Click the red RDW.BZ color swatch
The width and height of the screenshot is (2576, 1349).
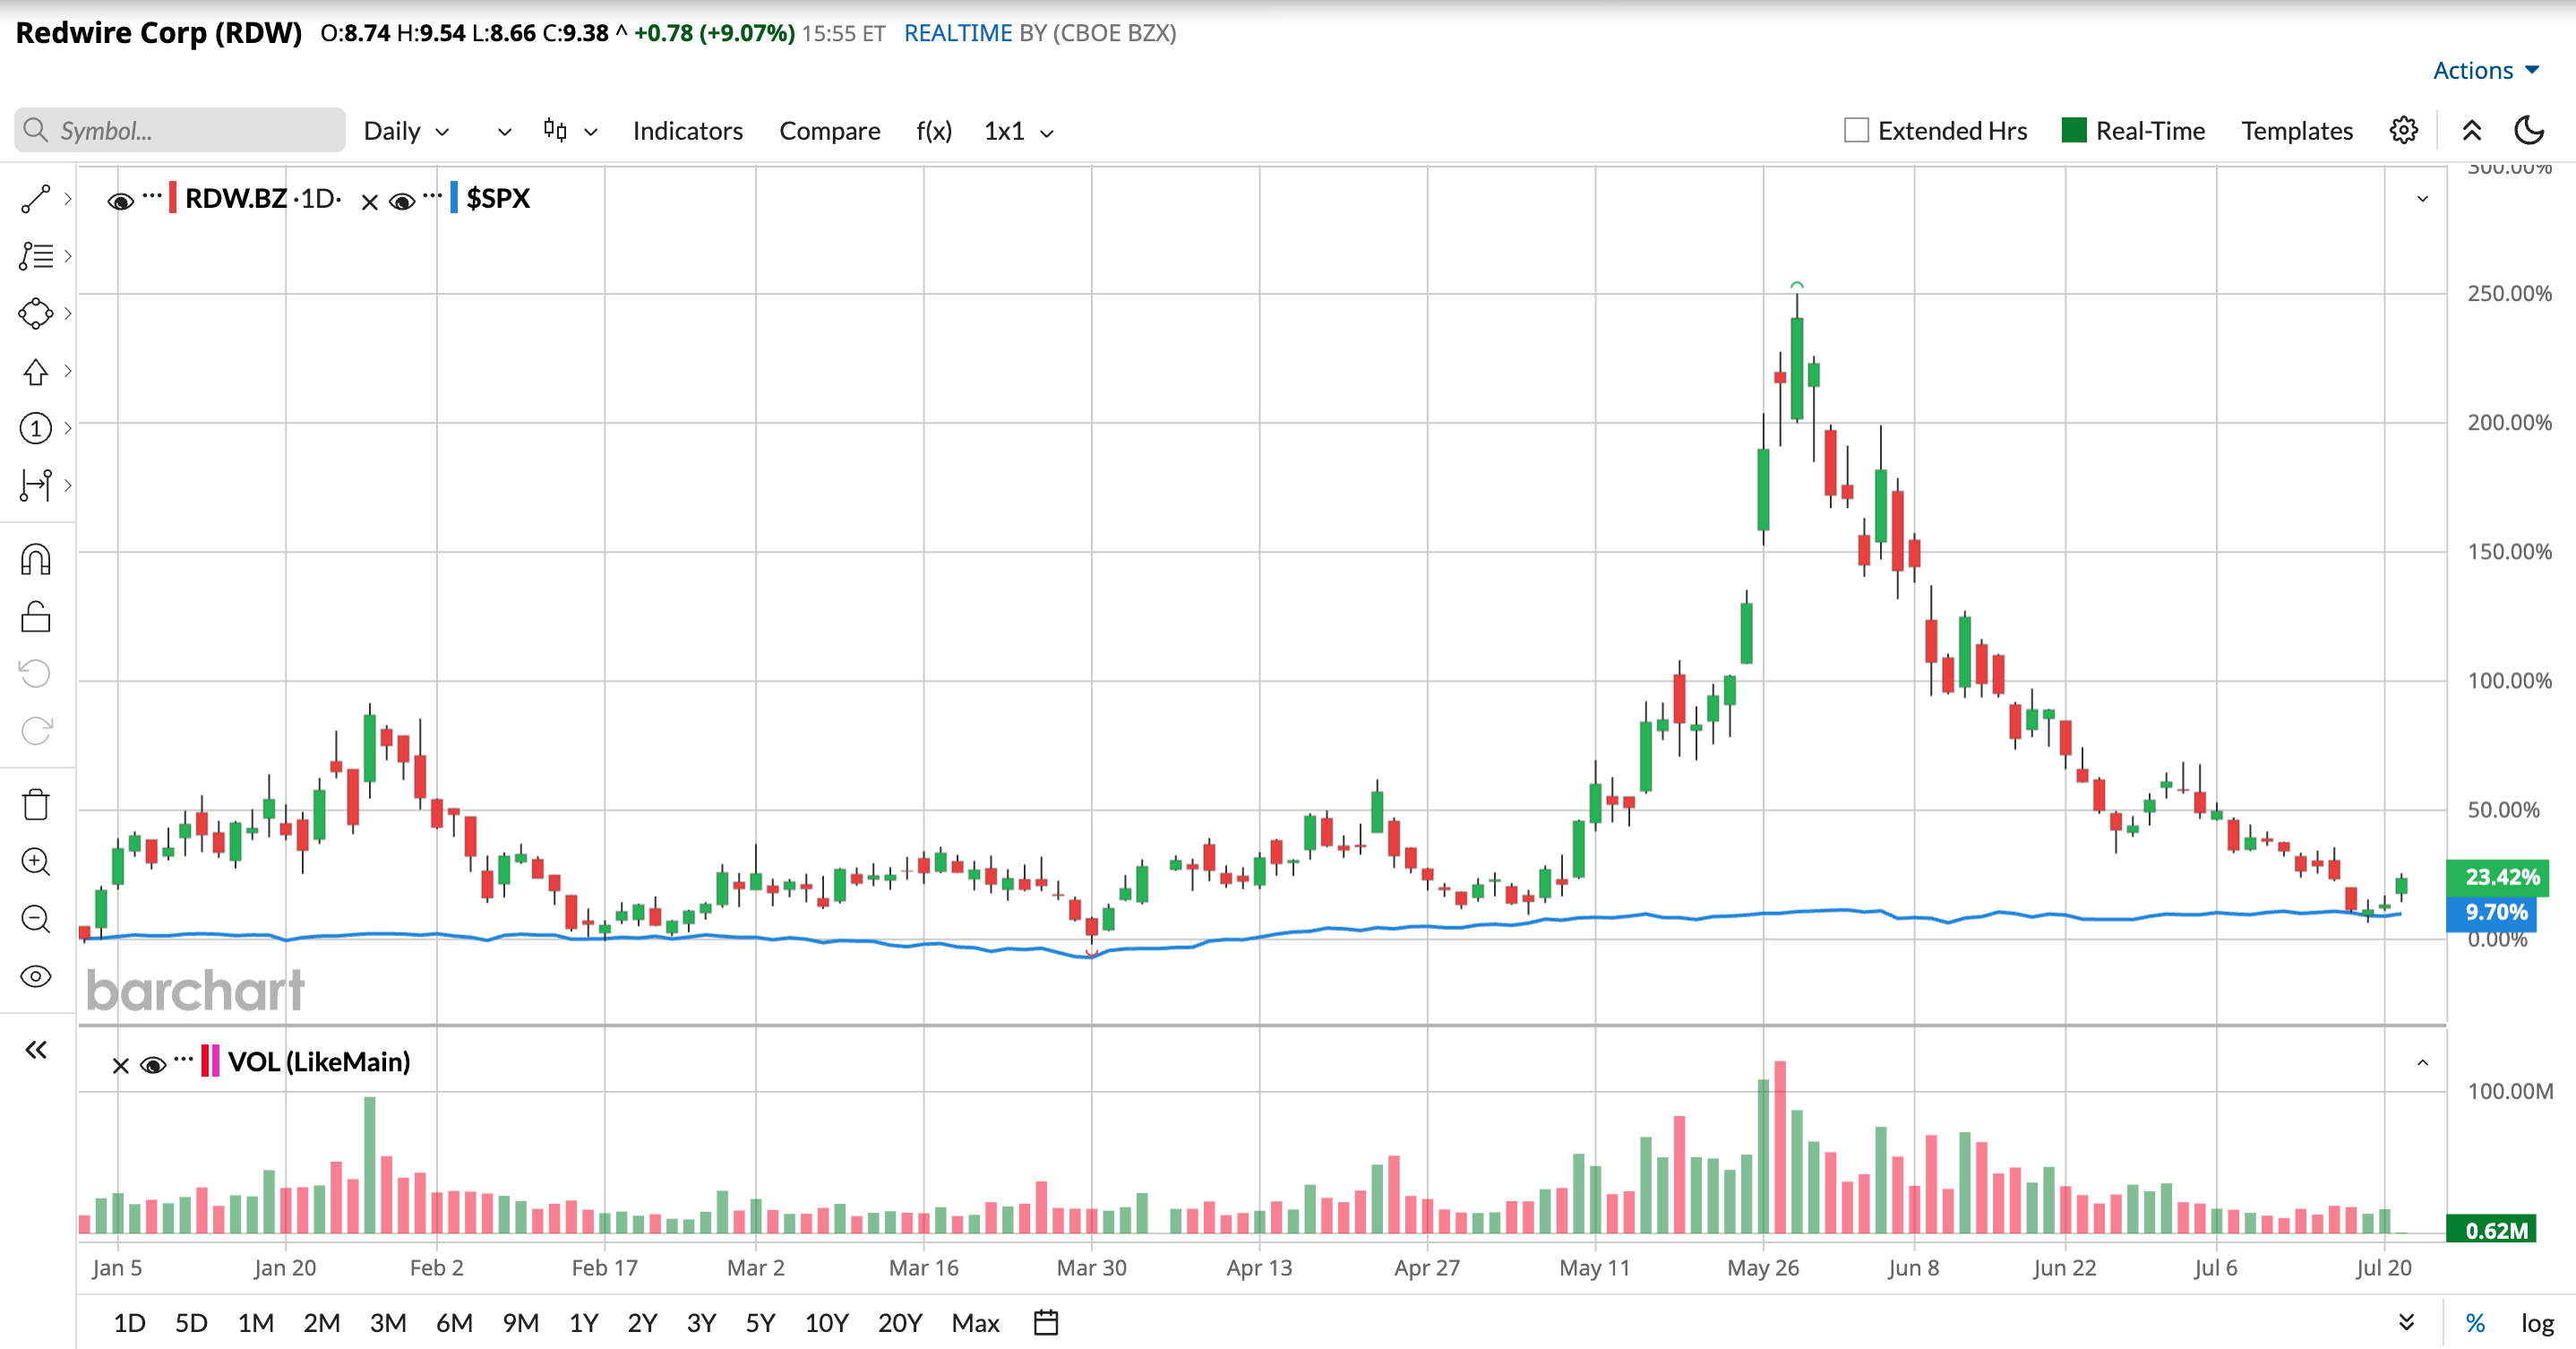pos(173,197)
